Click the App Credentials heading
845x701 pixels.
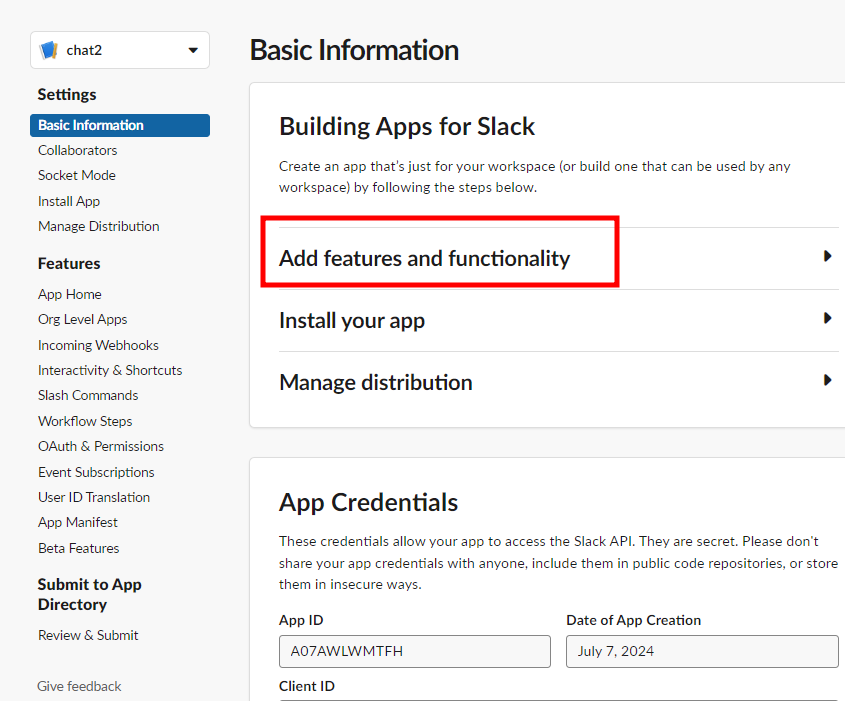point(369,502)
